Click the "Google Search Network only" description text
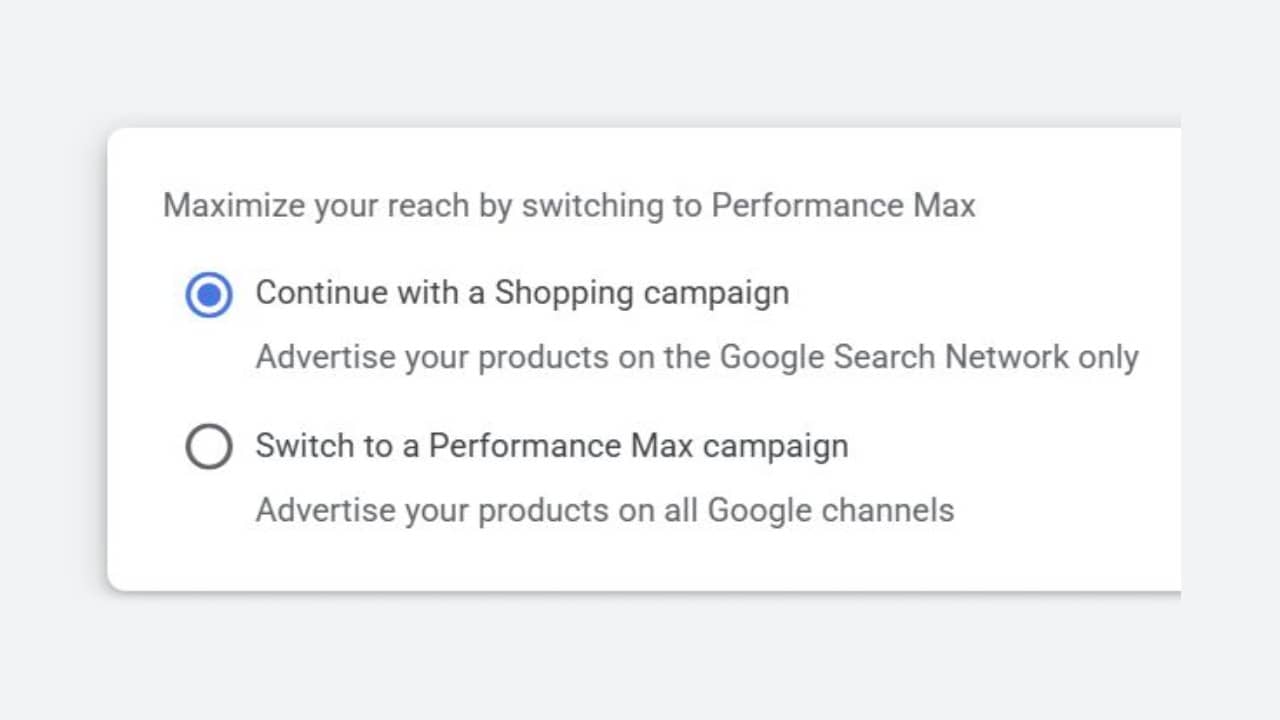 [x=929, y=358]
